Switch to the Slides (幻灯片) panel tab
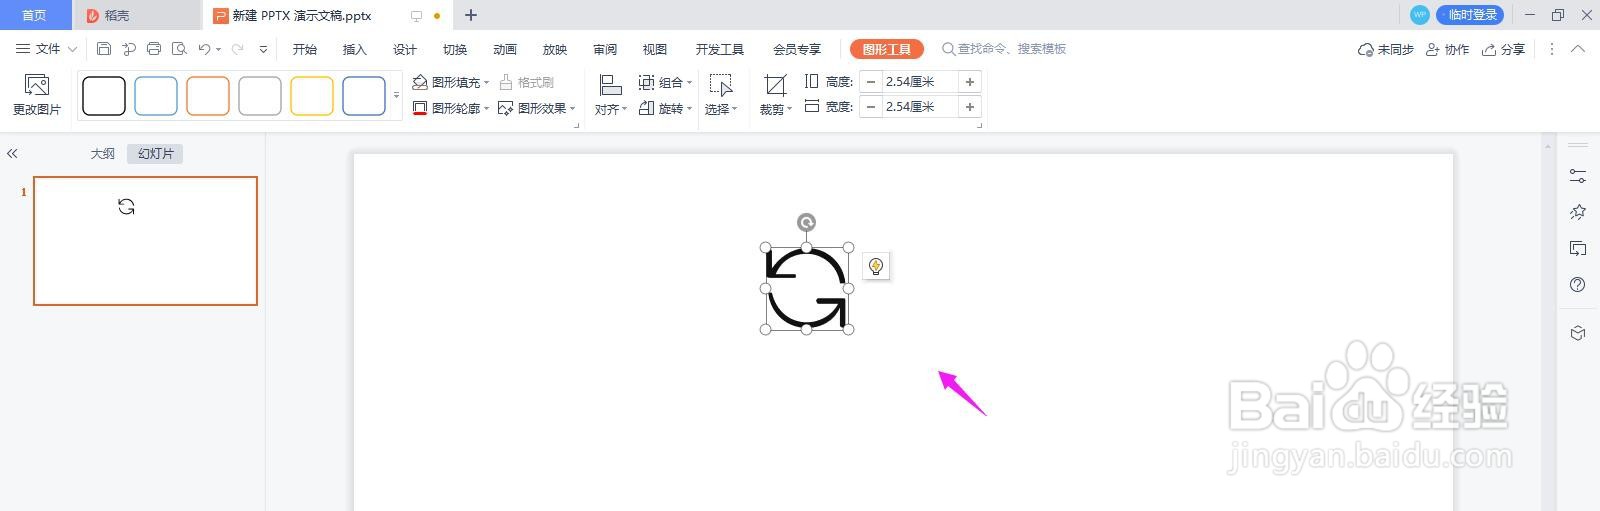The width and height of the screenshot is (1600, 511). pos(155,154)
